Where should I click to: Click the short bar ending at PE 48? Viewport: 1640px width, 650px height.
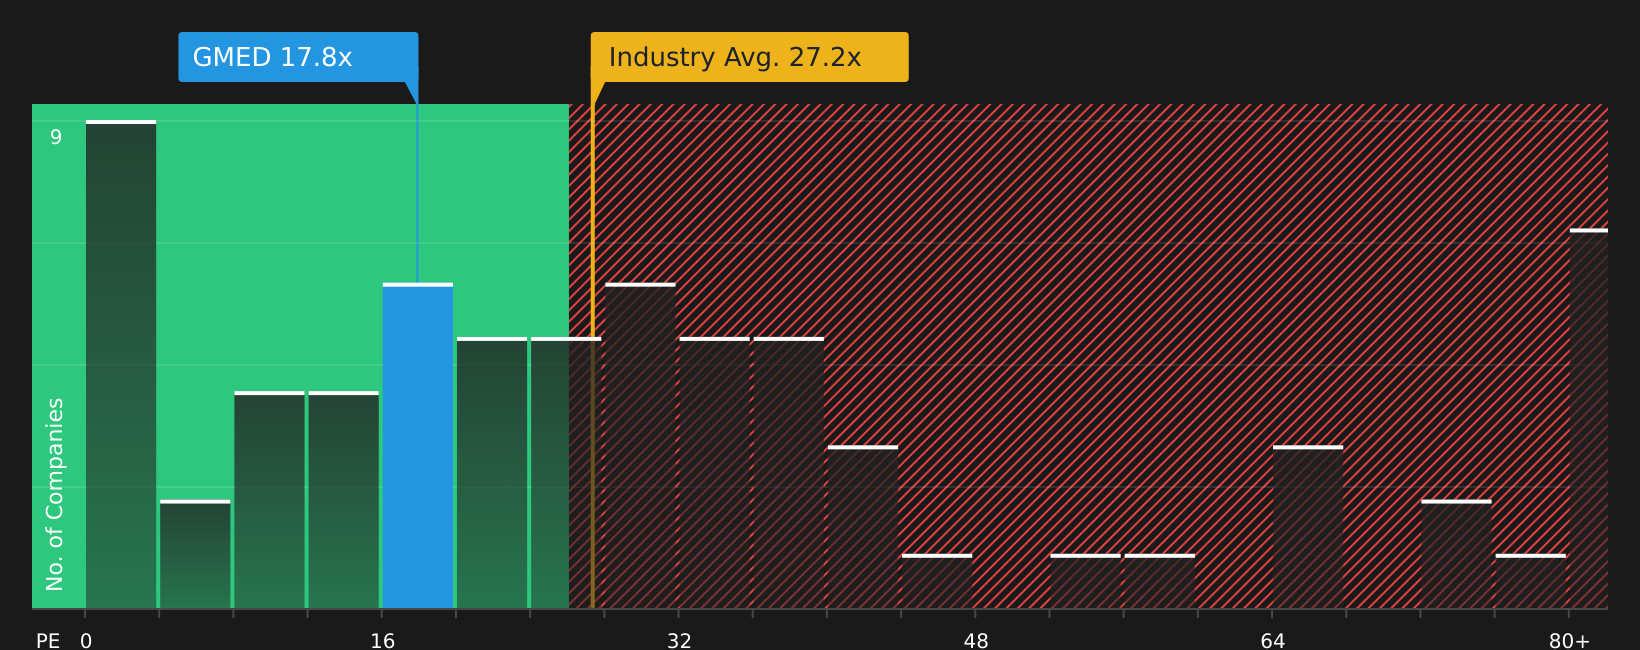tap(937, 581)
